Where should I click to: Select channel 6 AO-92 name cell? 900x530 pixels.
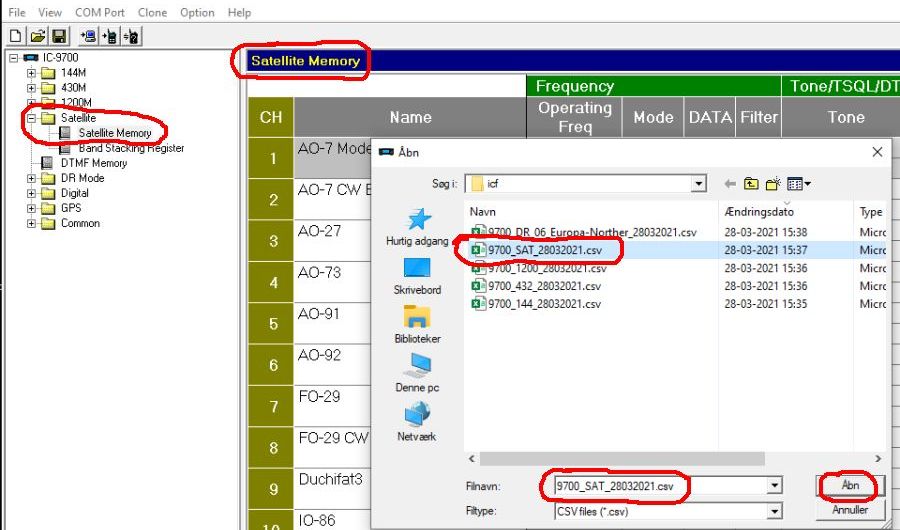332,365
